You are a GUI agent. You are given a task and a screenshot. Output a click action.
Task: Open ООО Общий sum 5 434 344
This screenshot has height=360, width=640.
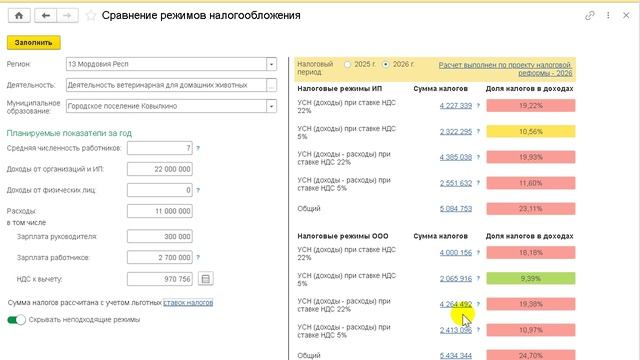tap(456, 356)
